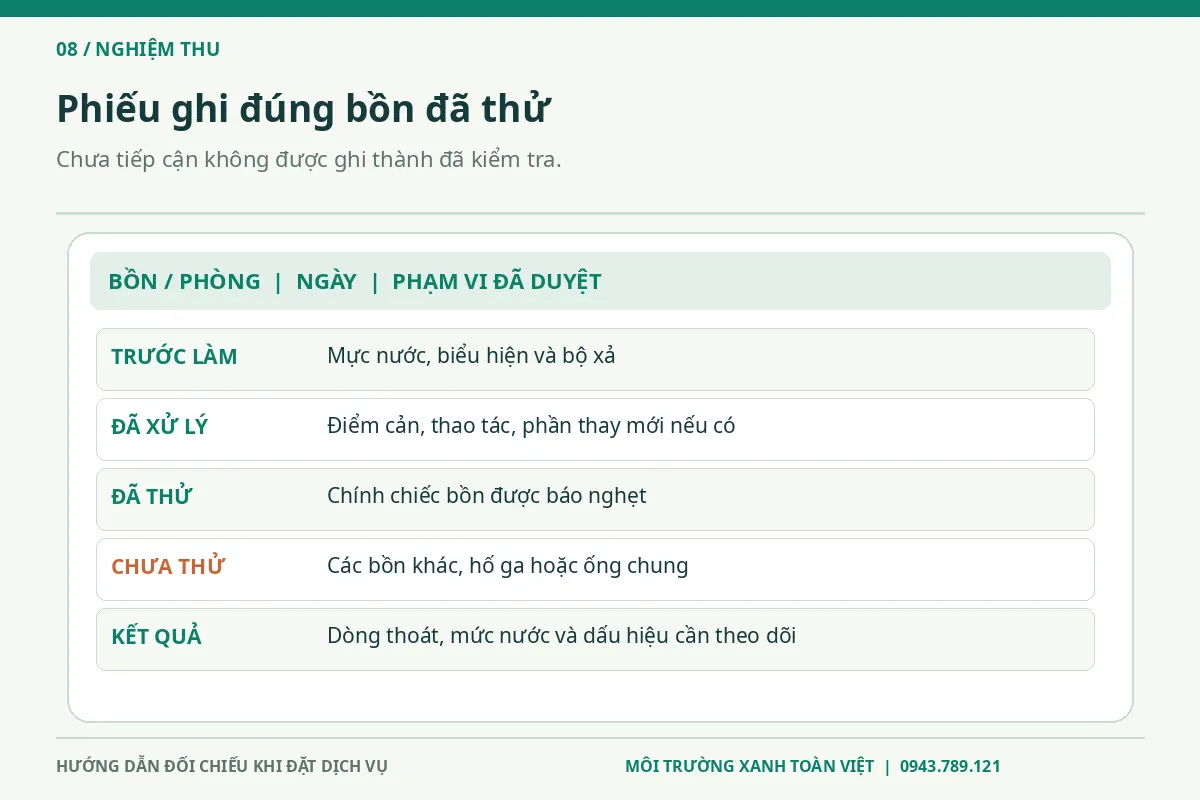This screenshot has width=1200, height=800.
Task: Click the subtitle 'Chưa tiếp cận không được ghi thành đã kiểm tra.'
Action: (x=309, y=159)
